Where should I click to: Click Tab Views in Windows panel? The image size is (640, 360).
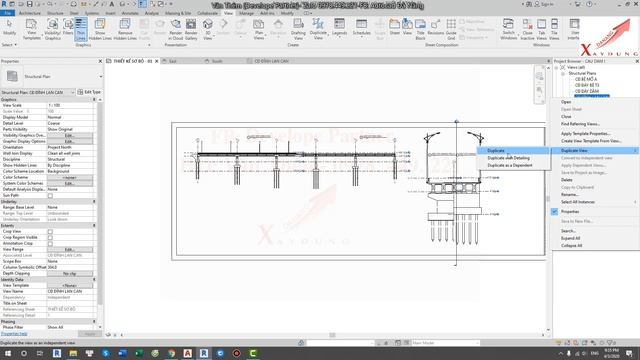(542, 29)
